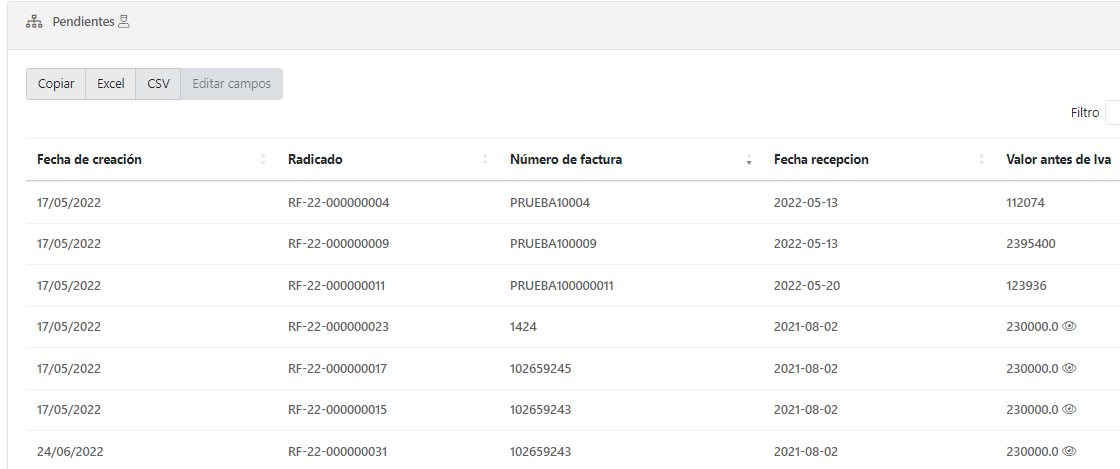View value details for radicado RF-22-000000017
This screenshot has width=1120, height=469.
pyautogui.click(x=1069, y=368)
